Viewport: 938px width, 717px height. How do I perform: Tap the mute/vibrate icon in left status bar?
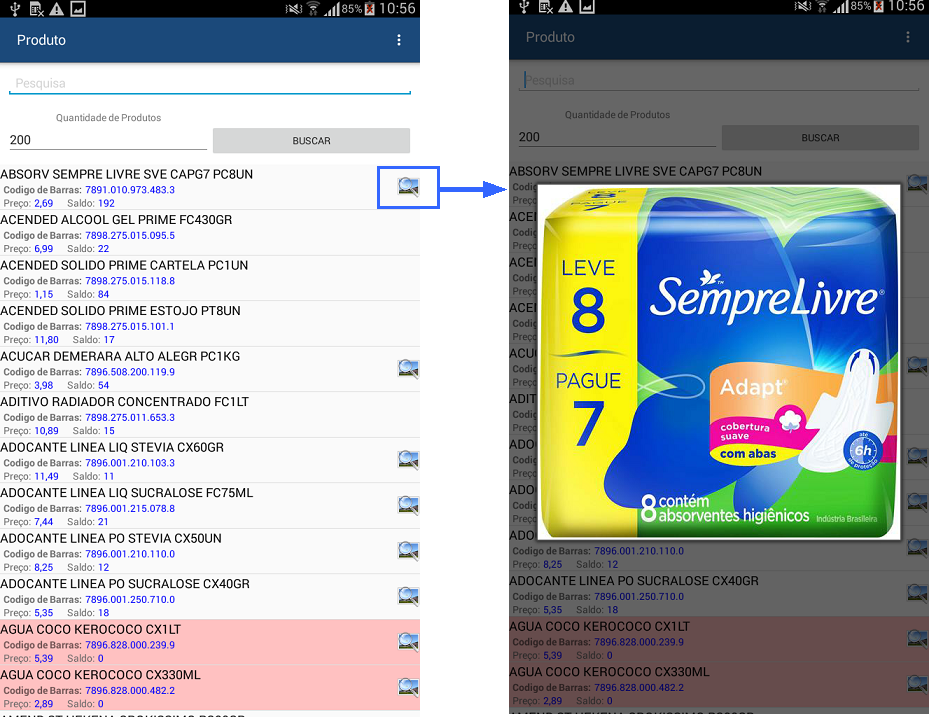(x=294, y=8)
